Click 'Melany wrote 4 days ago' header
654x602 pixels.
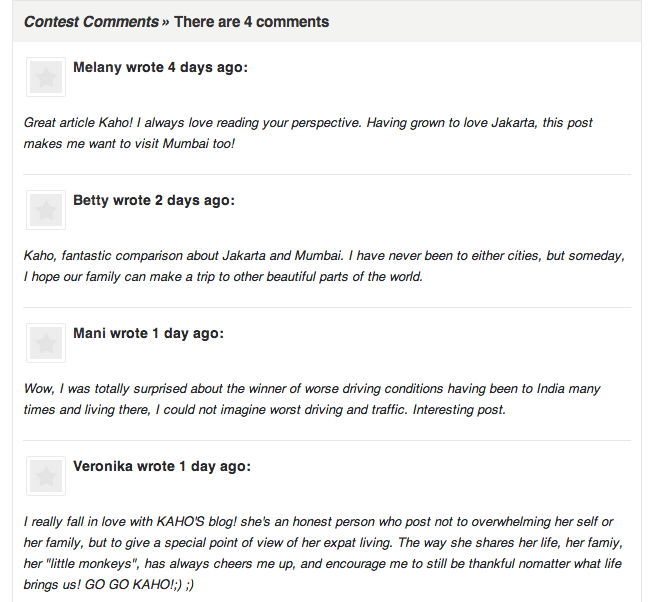161,67
